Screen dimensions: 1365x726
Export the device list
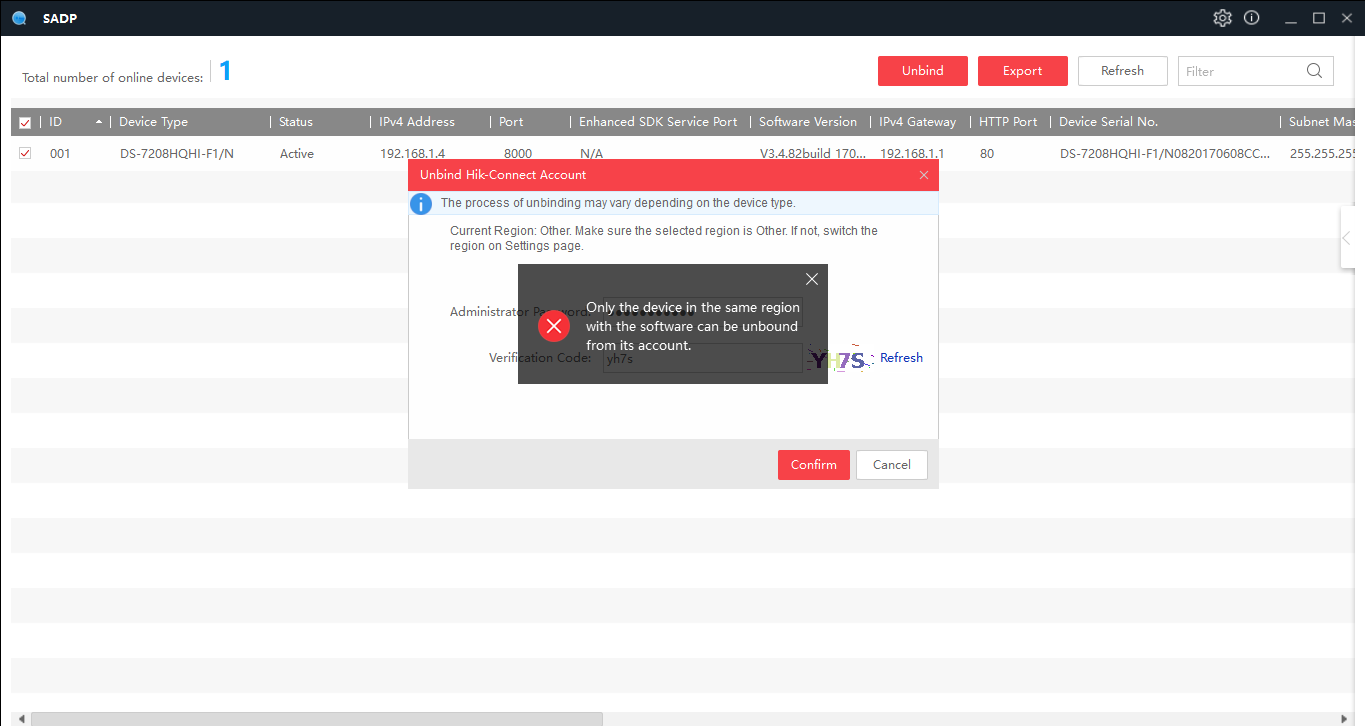click(x=1022, y=71)
